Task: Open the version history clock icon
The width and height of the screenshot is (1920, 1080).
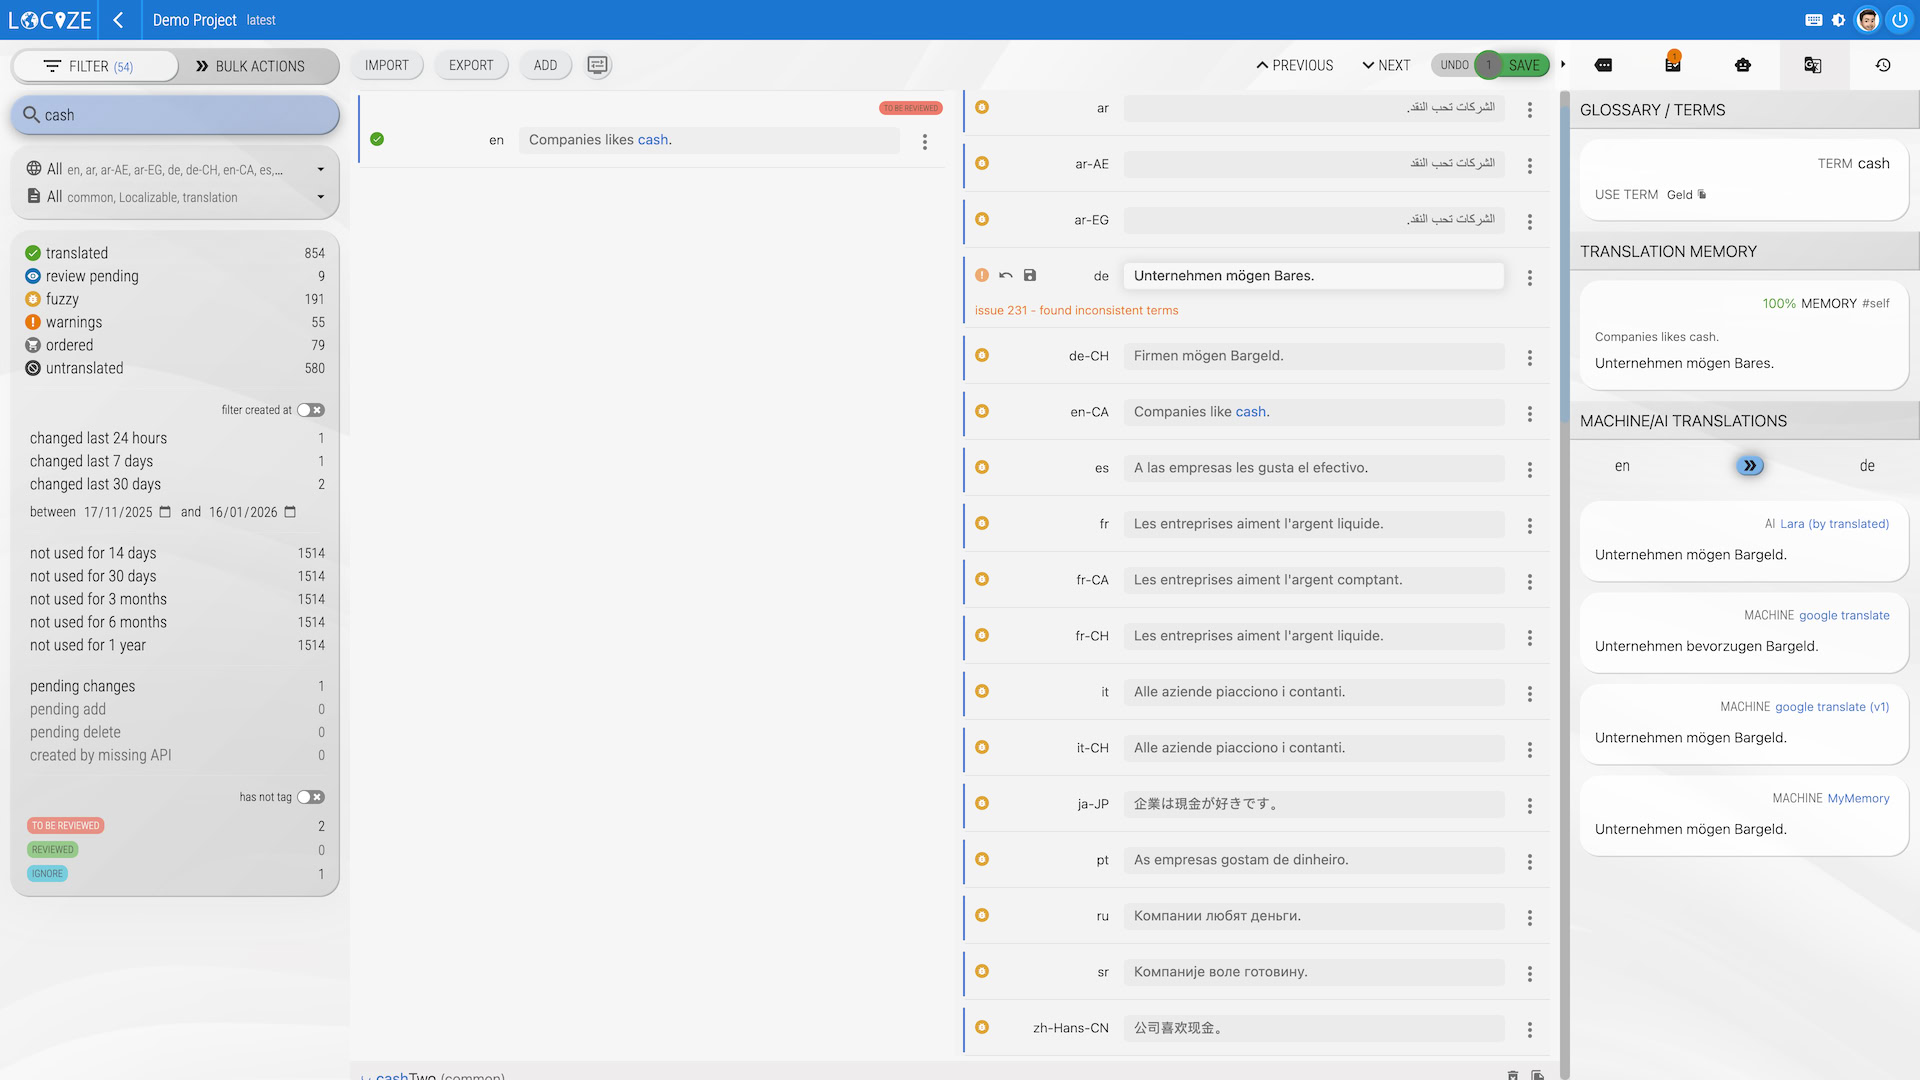Action: coord(1883,65)
